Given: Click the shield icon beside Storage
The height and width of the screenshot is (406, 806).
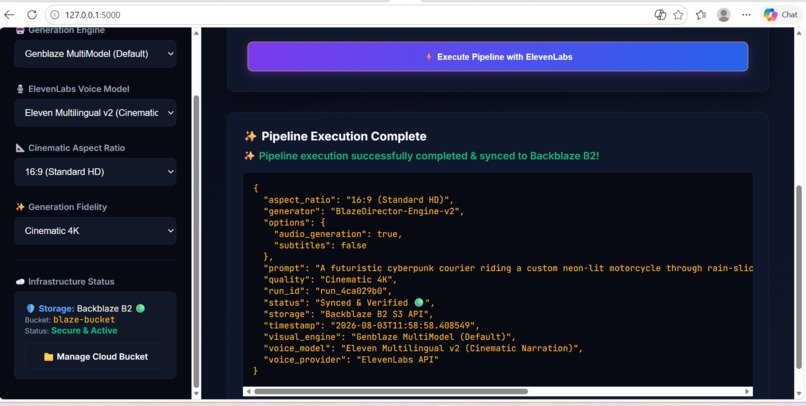Looking at the screenshot, I should click(x=30, y=308).
